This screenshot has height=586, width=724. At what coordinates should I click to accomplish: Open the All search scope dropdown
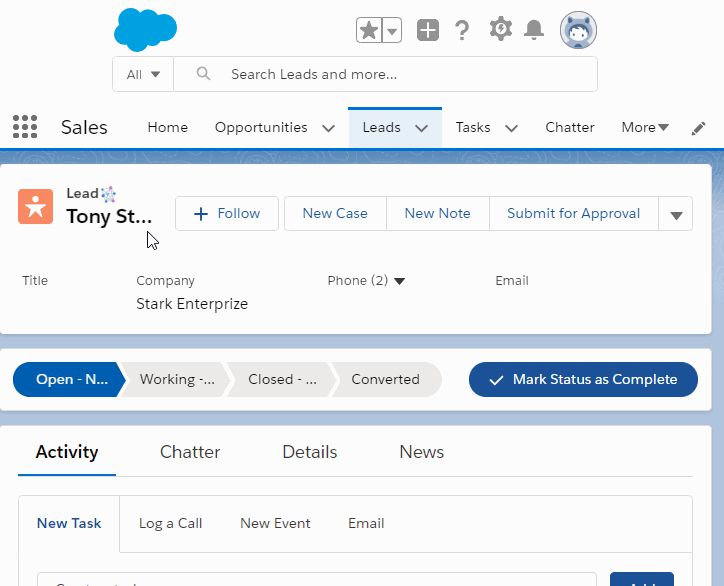pos(143,74)
